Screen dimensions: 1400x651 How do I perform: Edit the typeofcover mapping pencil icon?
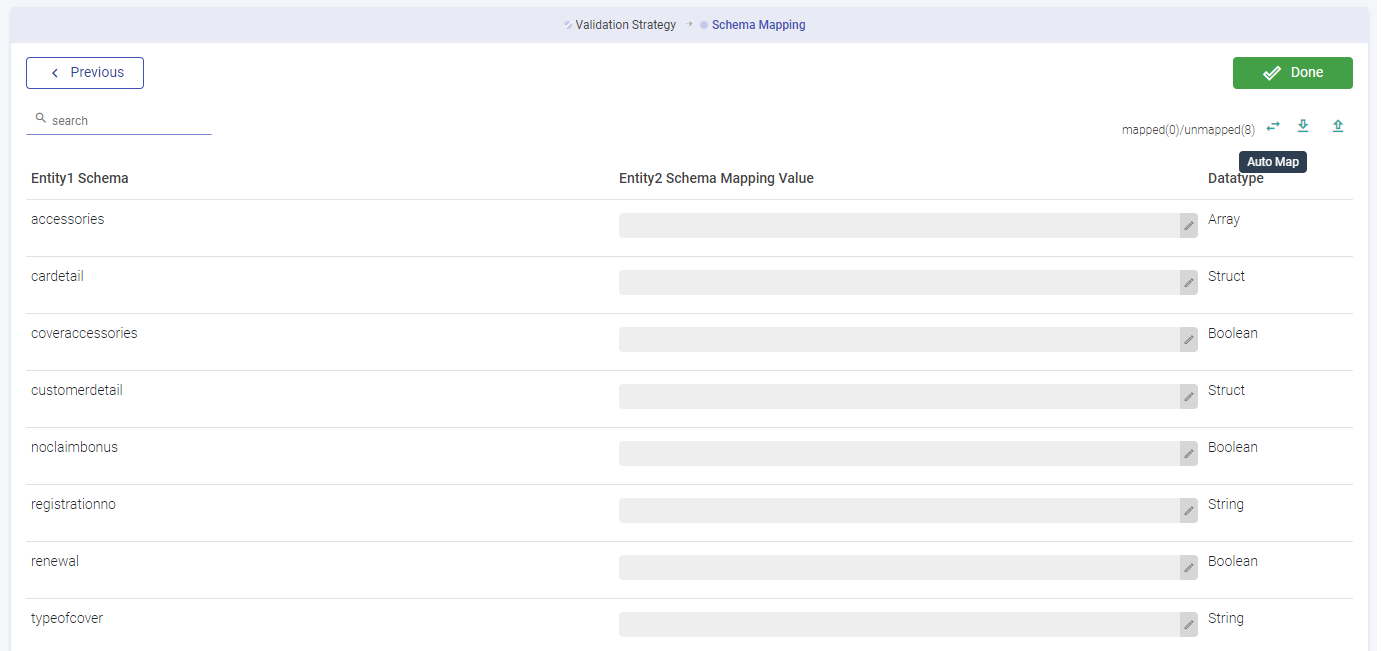[x=1189, y=625]
